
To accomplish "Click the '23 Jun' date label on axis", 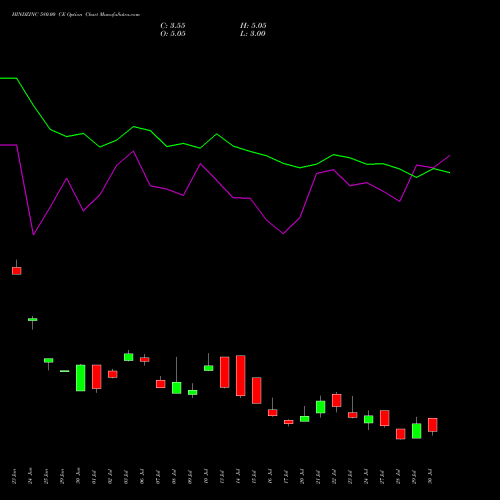I will pos(14,476).
